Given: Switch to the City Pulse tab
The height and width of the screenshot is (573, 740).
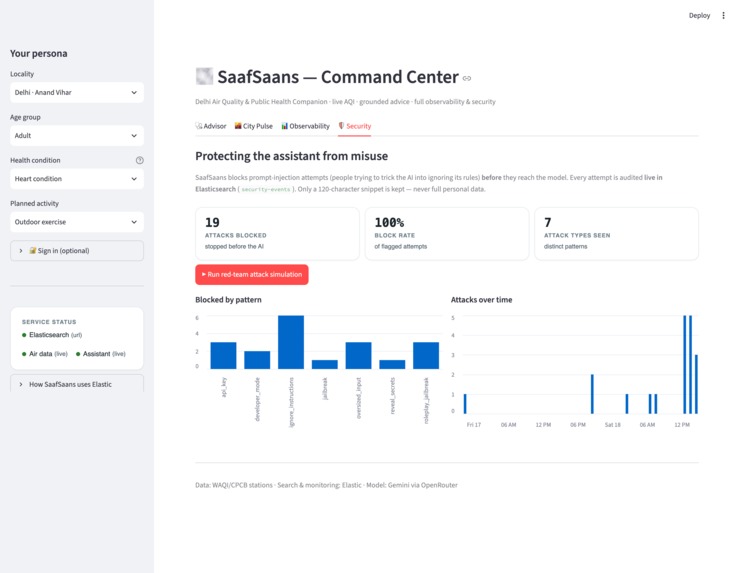Looking at the screenshot, I should (254, 126).
